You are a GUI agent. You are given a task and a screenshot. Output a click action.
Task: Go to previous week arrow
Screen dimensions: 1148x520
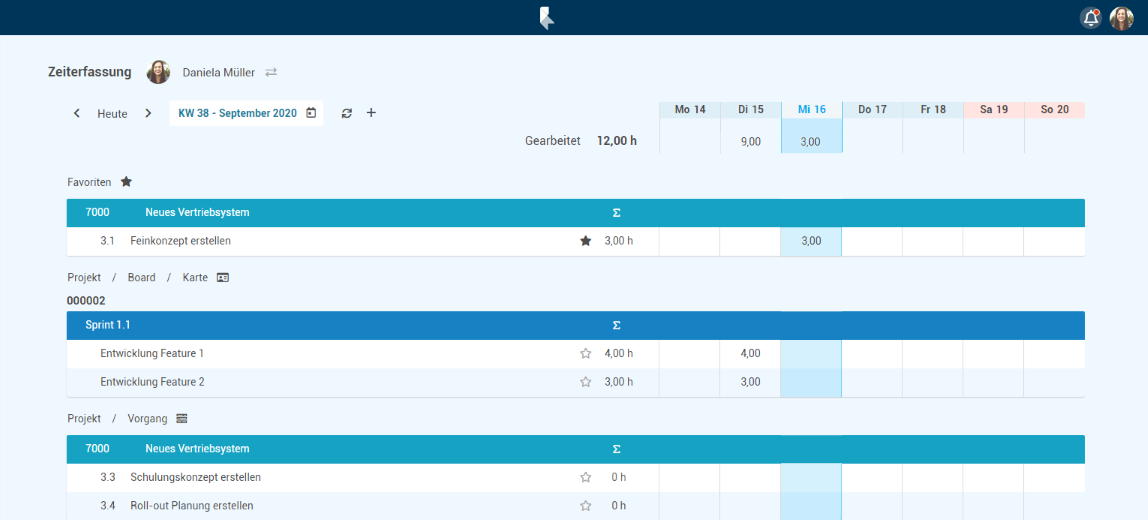point(77,113)
